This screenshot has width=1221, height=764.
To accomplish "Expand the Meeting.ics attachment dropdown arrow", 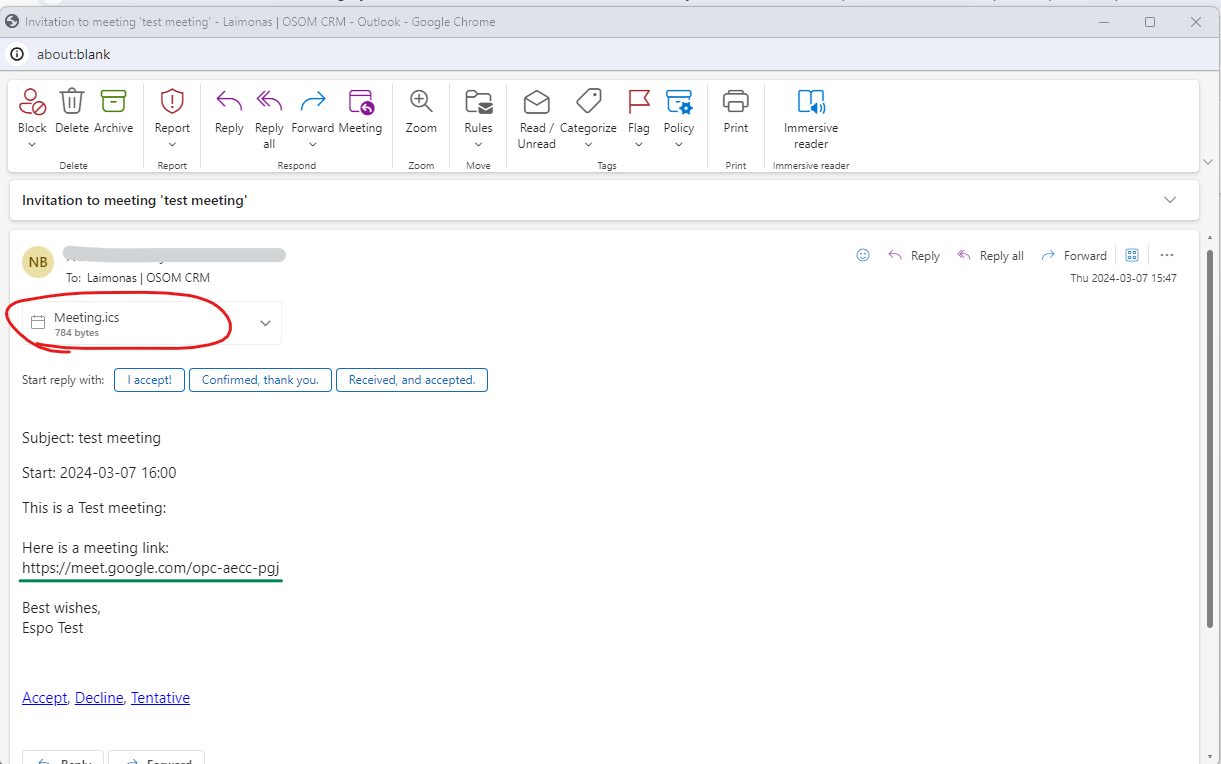I will click(x=265, y=323).
